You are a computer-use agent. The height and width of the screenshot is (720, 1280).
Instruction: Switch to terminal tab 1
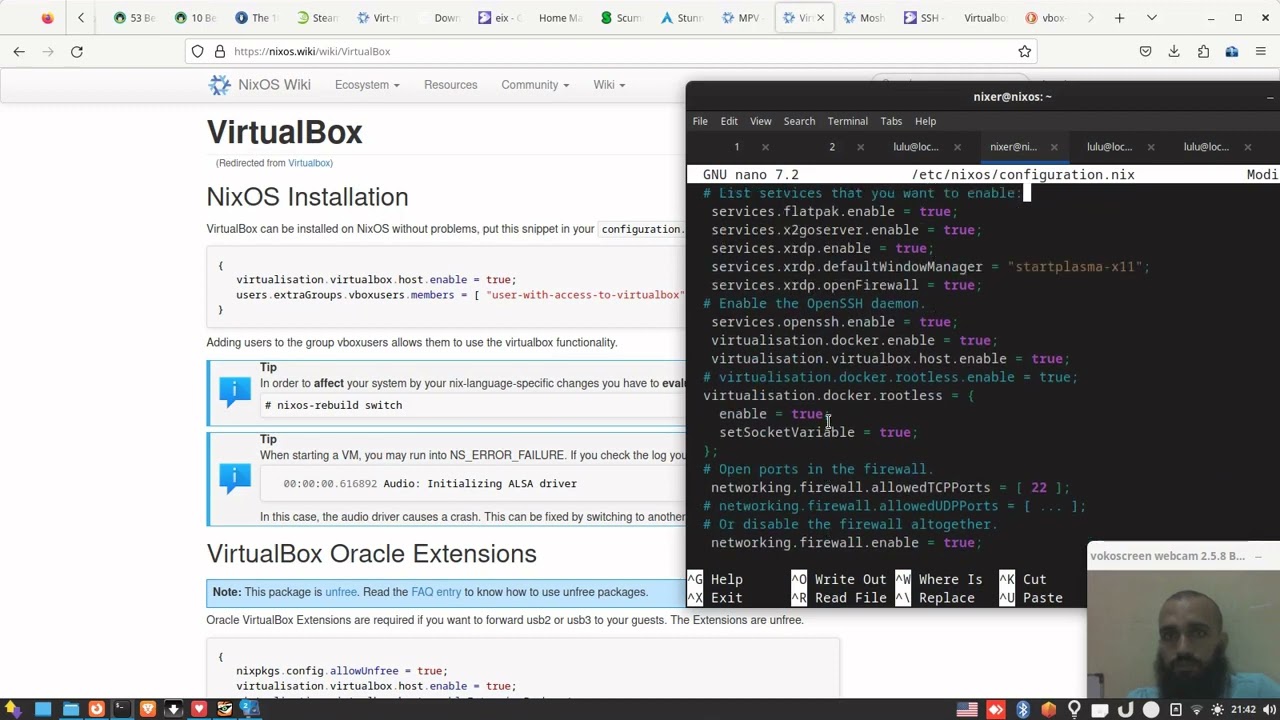click(x=737, y=147)
